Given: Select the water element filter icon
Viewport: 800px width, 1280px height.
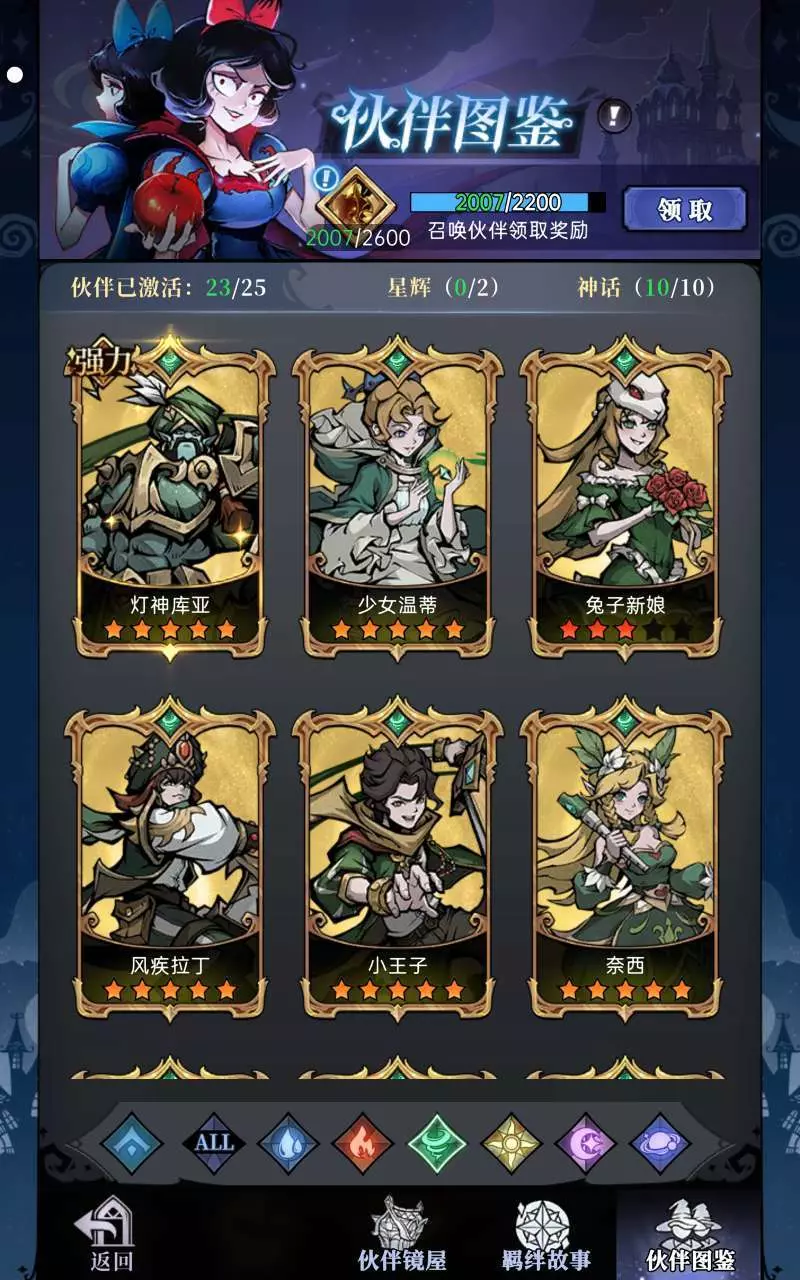Looking at the screenshot, I should [288, 1142].
